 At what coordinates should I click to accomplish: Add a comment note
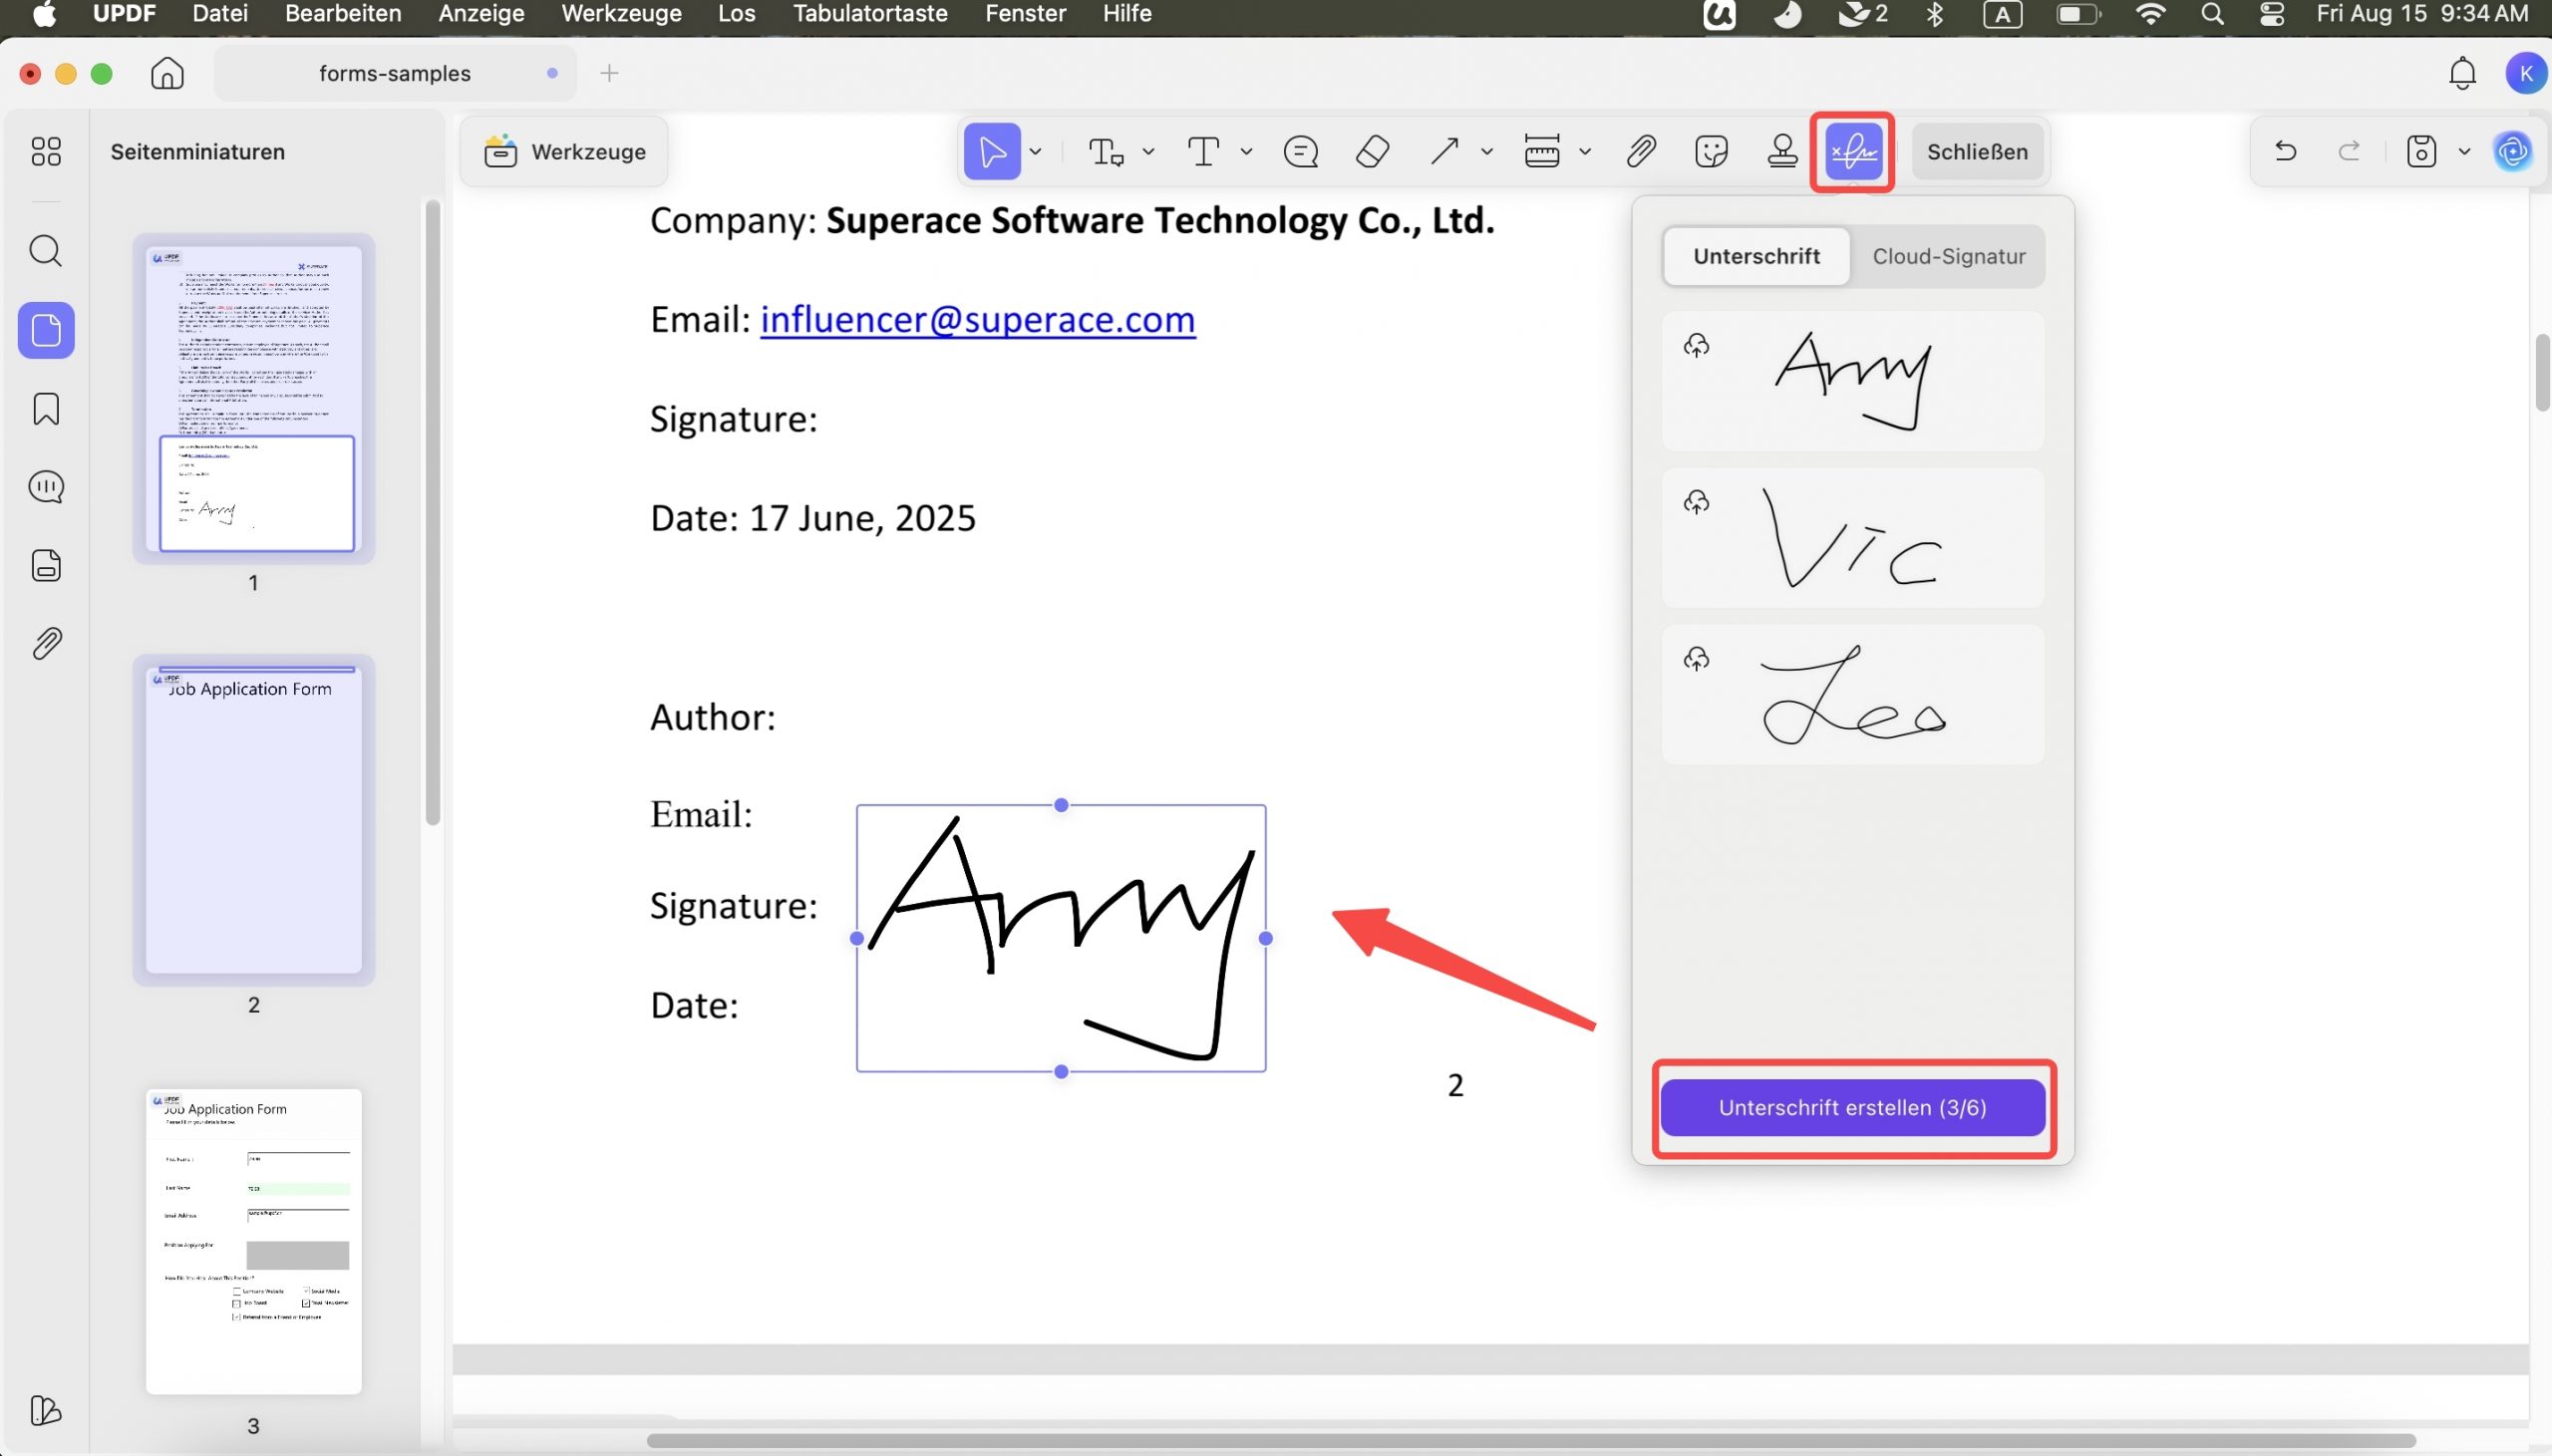[1300, 152]
